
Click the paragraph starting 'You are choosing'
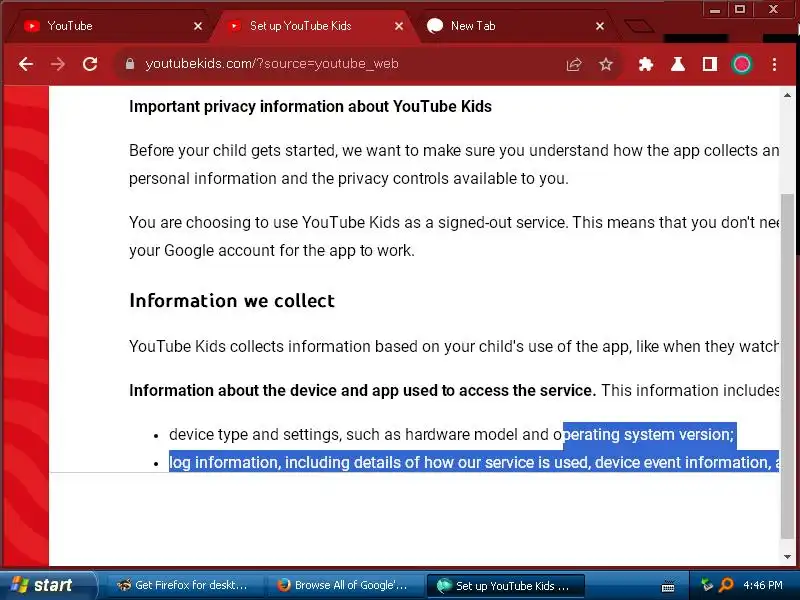454,236
